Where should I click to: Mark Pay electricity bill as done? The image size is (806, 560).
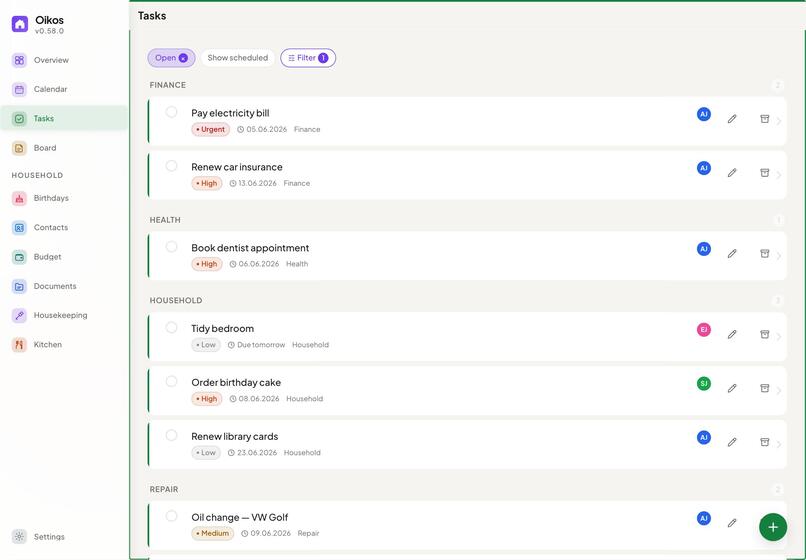172,112
